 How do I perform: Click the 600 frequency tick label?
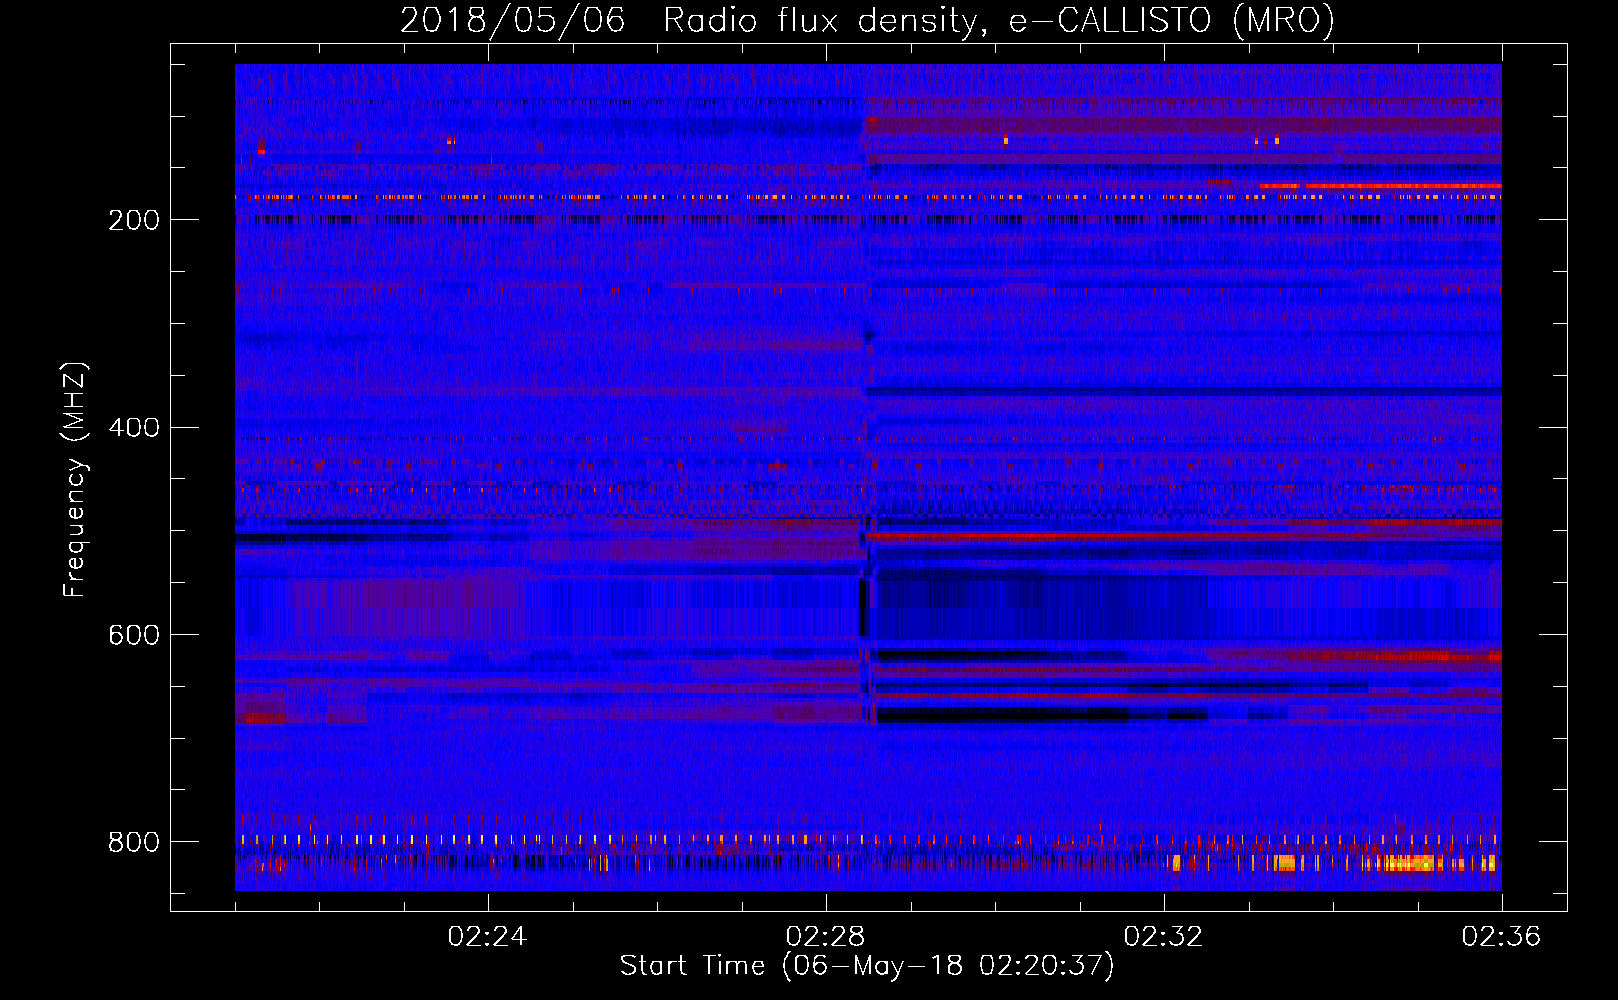[x=134, y=636]
